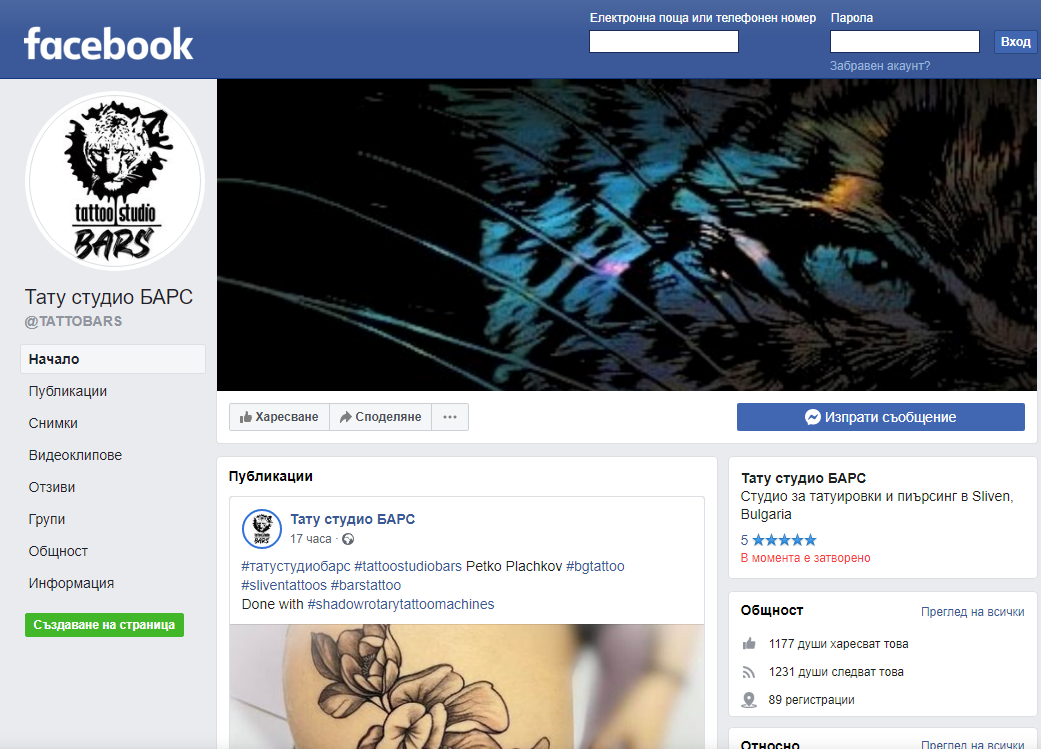The image size is (1041, 749).
Task: Click the followers RSS feed icon
Action: point(749,672)
